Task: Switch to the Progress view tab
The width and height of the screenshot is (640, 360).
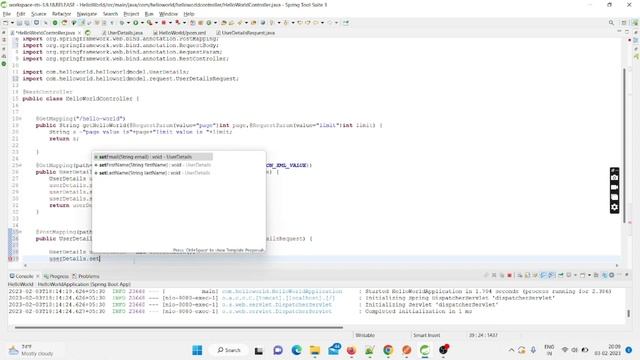Action: pyautogui.click(x=56, y=276)
